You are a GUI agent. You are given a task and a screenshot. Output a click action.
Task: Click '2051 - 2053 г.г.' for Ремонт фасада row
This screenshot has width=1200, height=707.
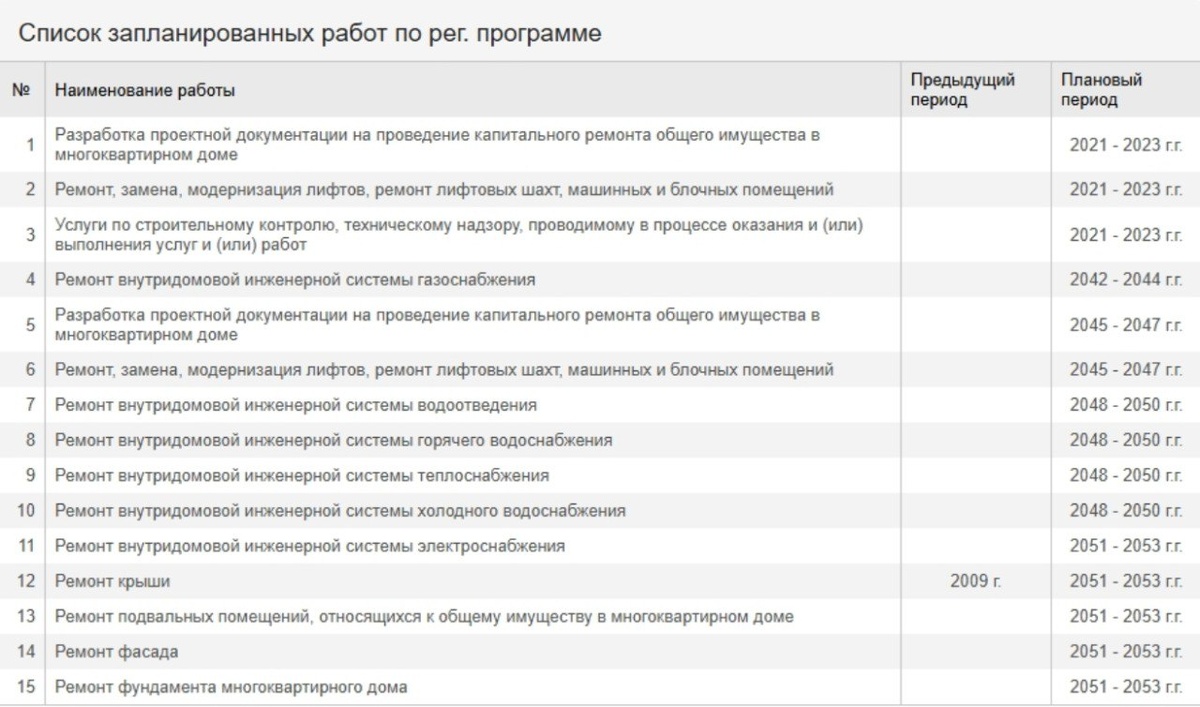[1126, 651]
